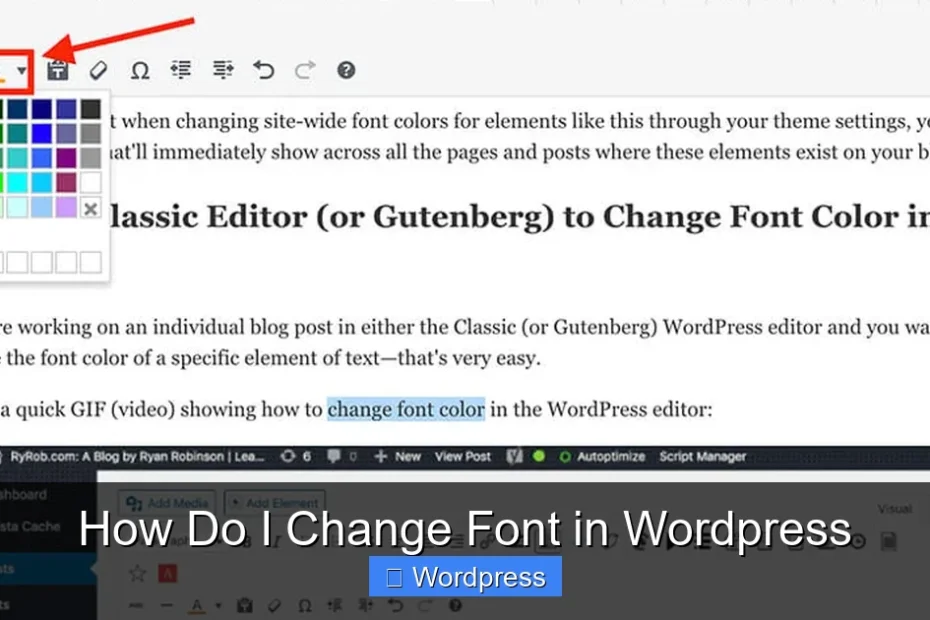The height and width of the screenshot is (620, 930).
Task: Click the Autoptimize status indicator dot
Action: [x=565, y=457]
